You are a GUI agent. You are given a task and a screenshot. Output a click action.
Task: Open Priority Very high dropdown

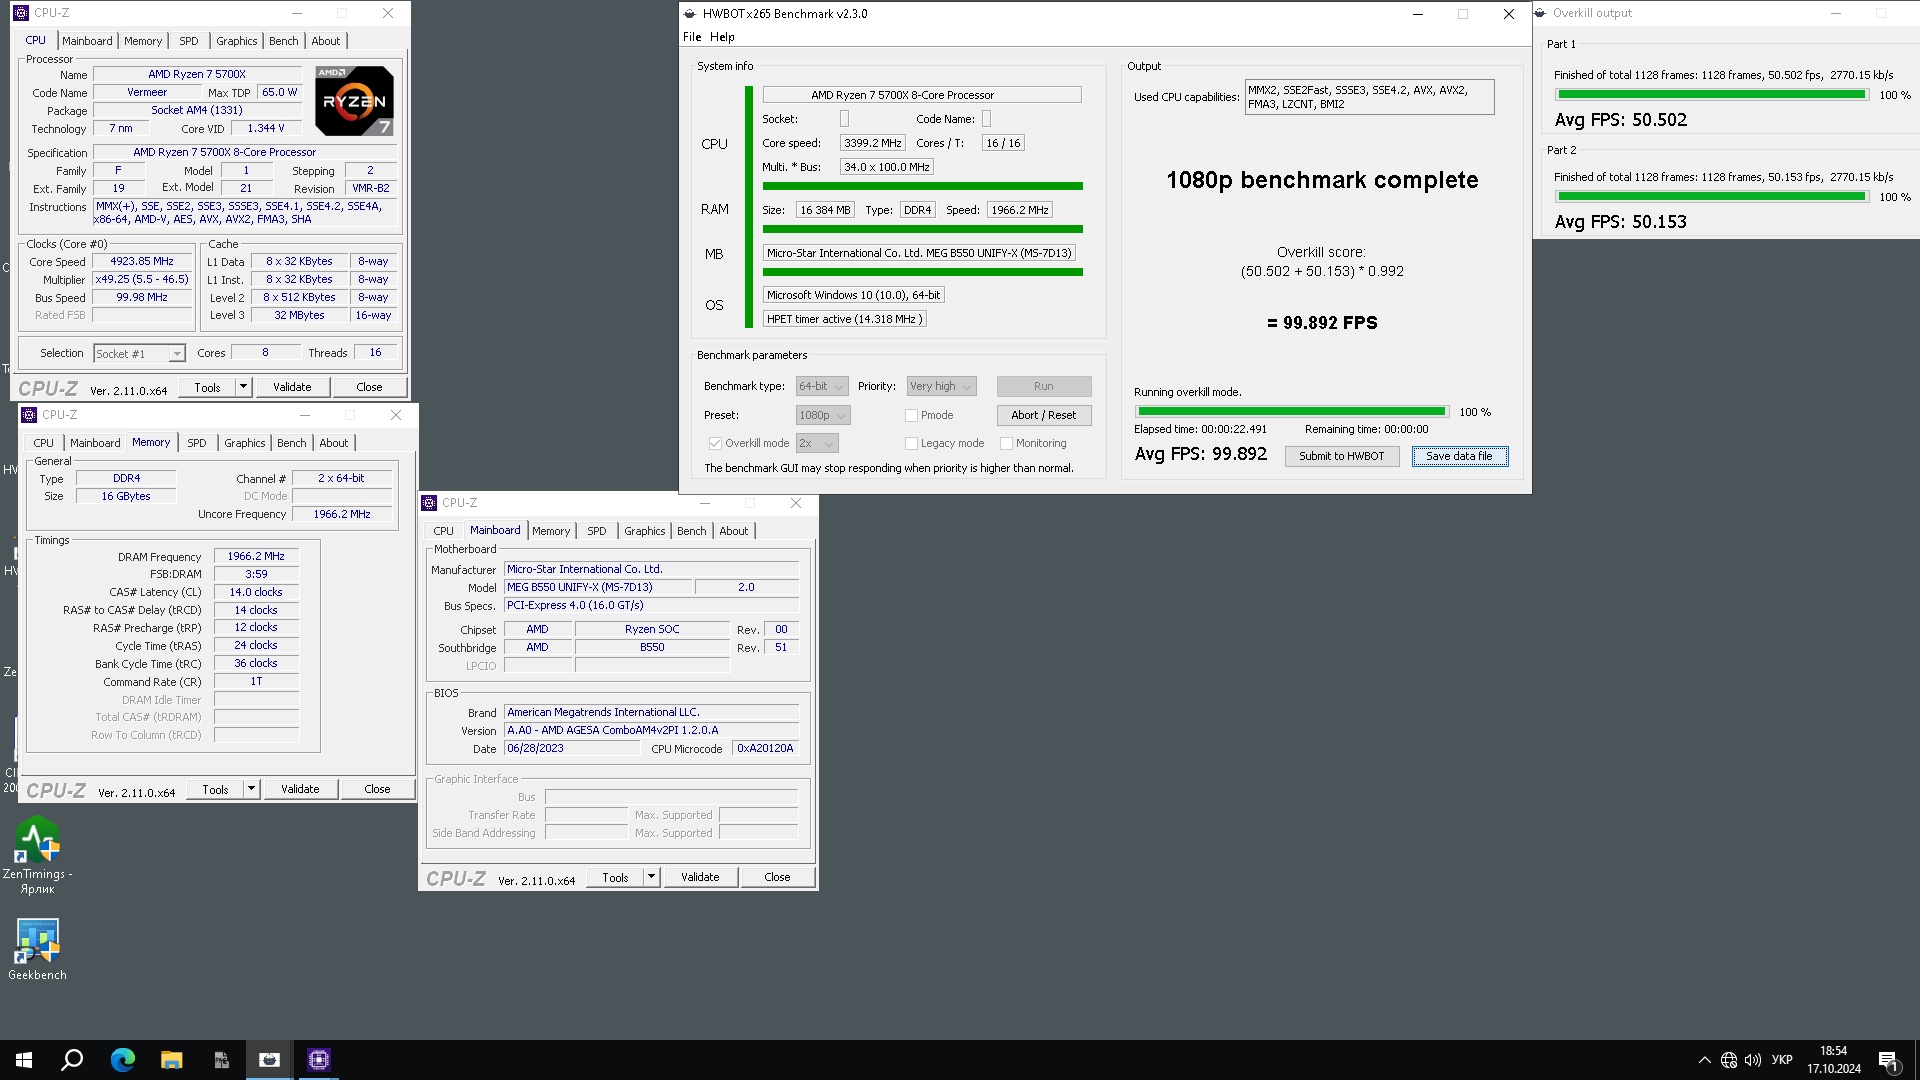pos(941,386)
